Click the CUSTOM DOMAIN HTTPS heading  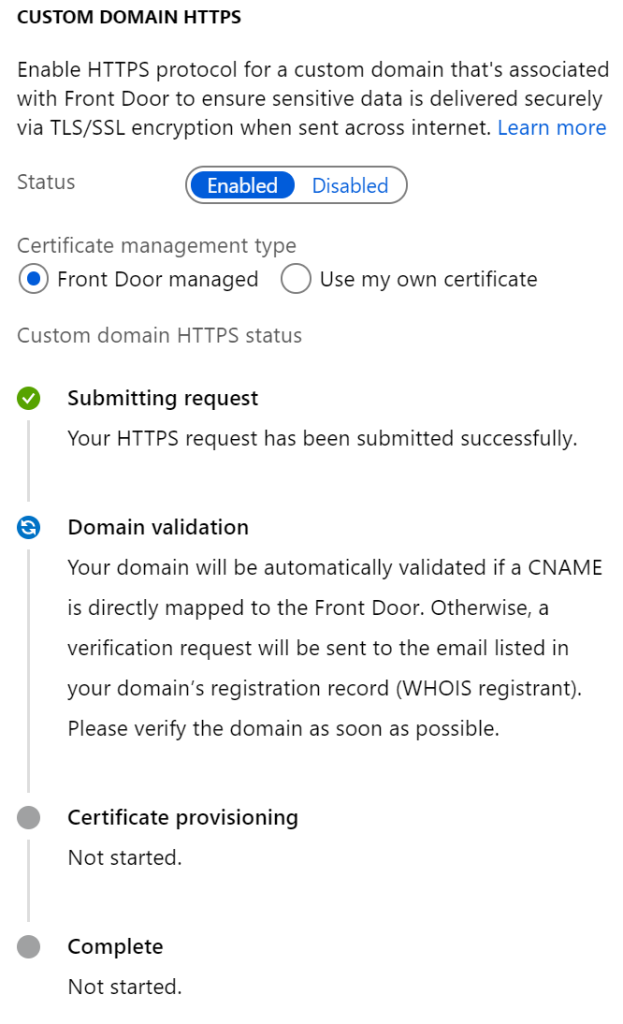pyautogui.click(x=129, y=17)
